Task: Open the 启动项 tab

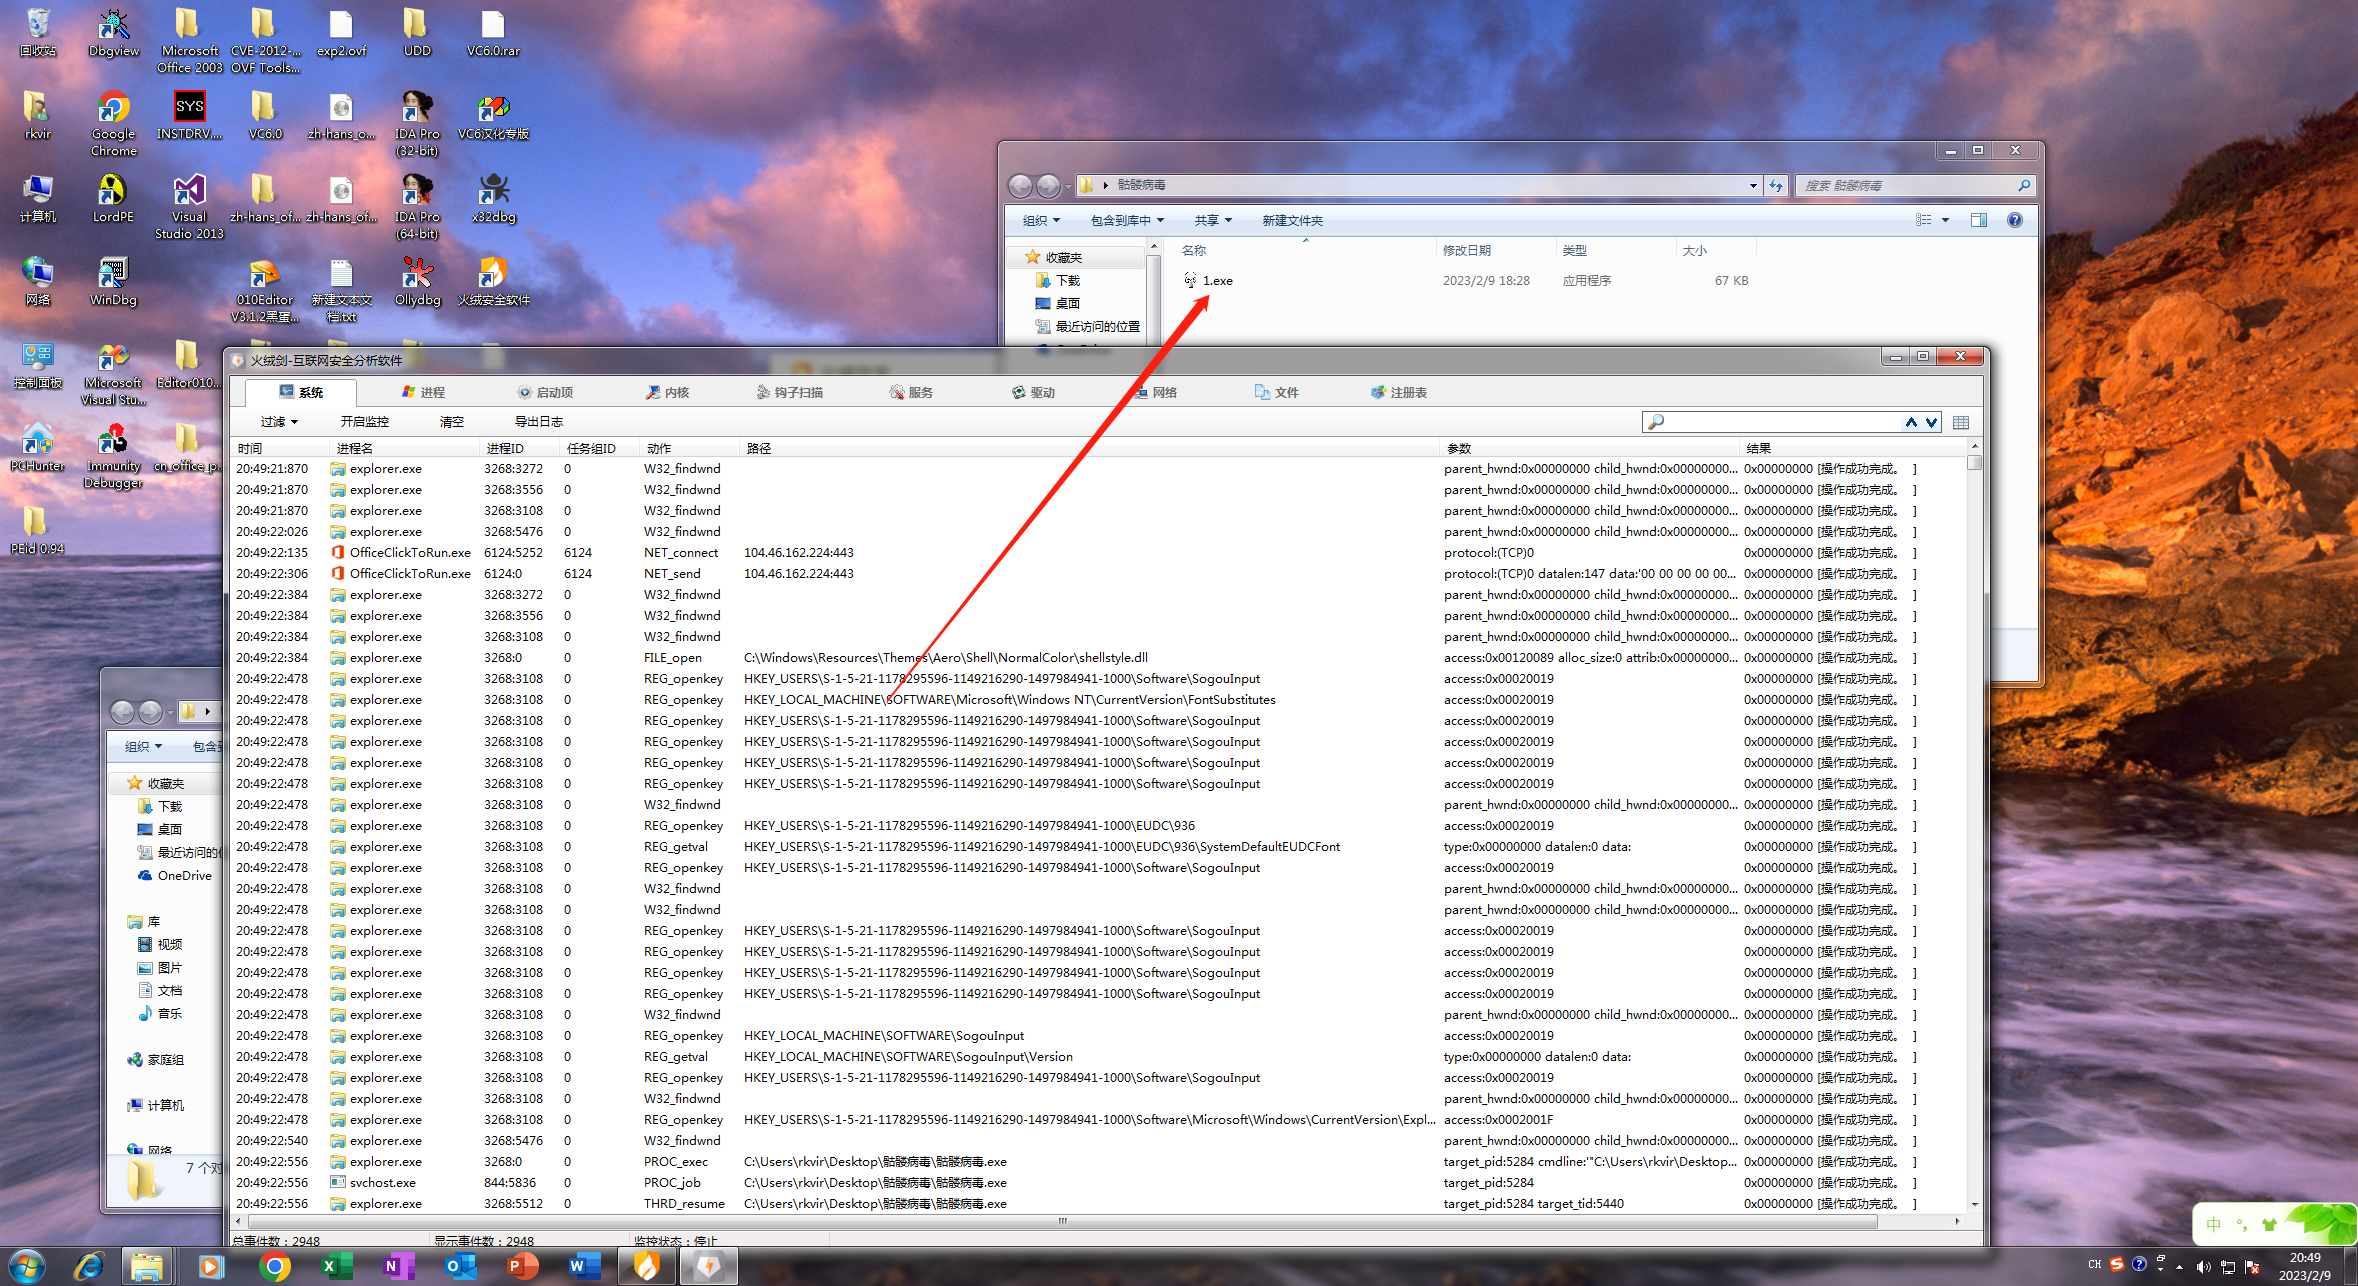Action: coord(545,392)
